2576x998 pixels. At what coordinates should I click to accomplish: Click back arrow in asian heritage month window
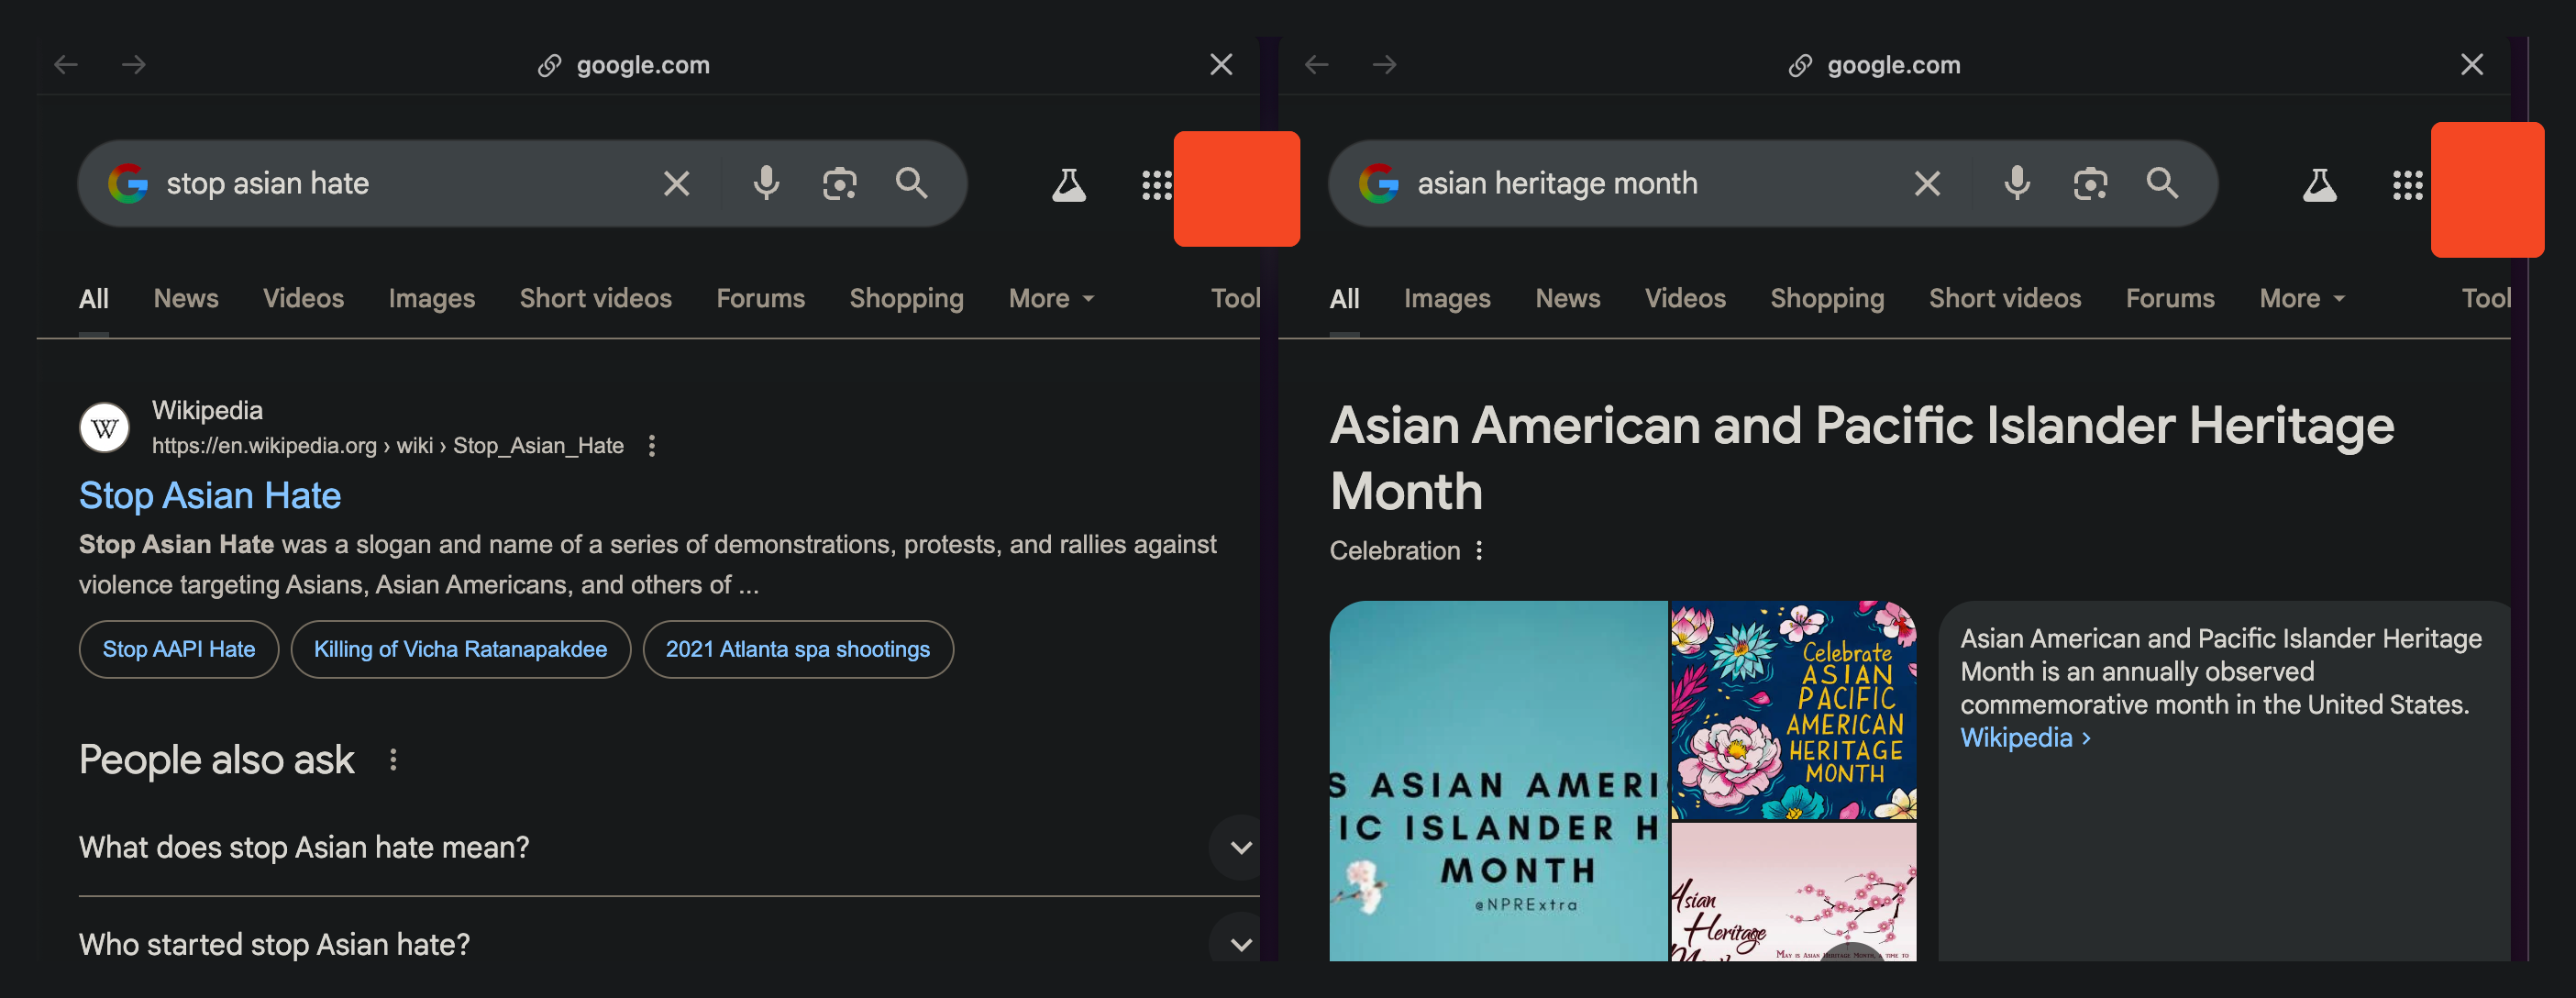[x=1317, y=65]
